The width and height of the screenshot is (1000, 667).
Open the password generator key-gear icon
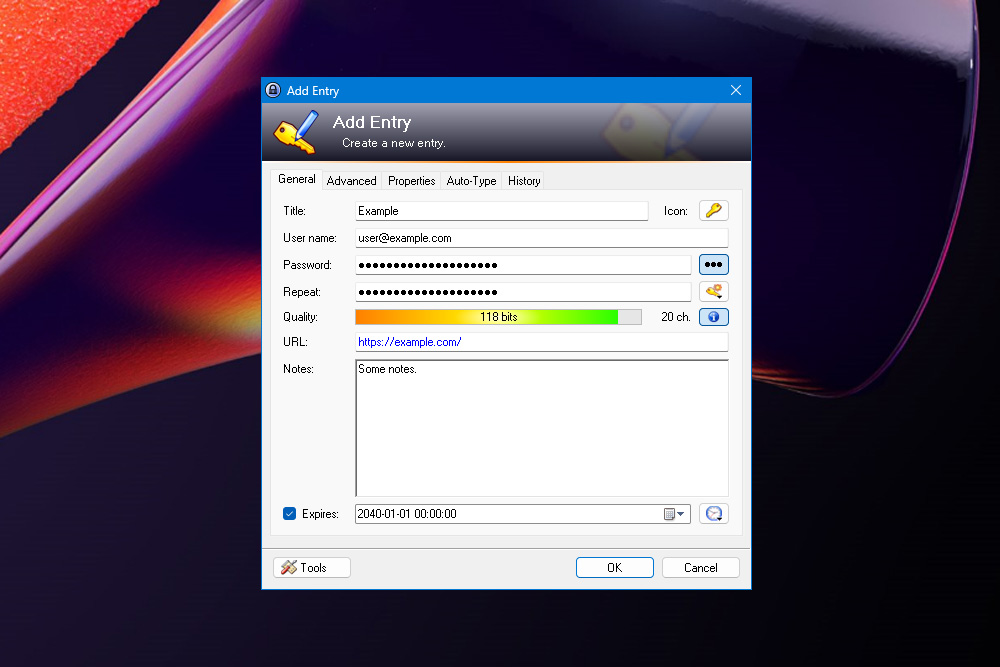pyautogui.click(x=713, y=291)
